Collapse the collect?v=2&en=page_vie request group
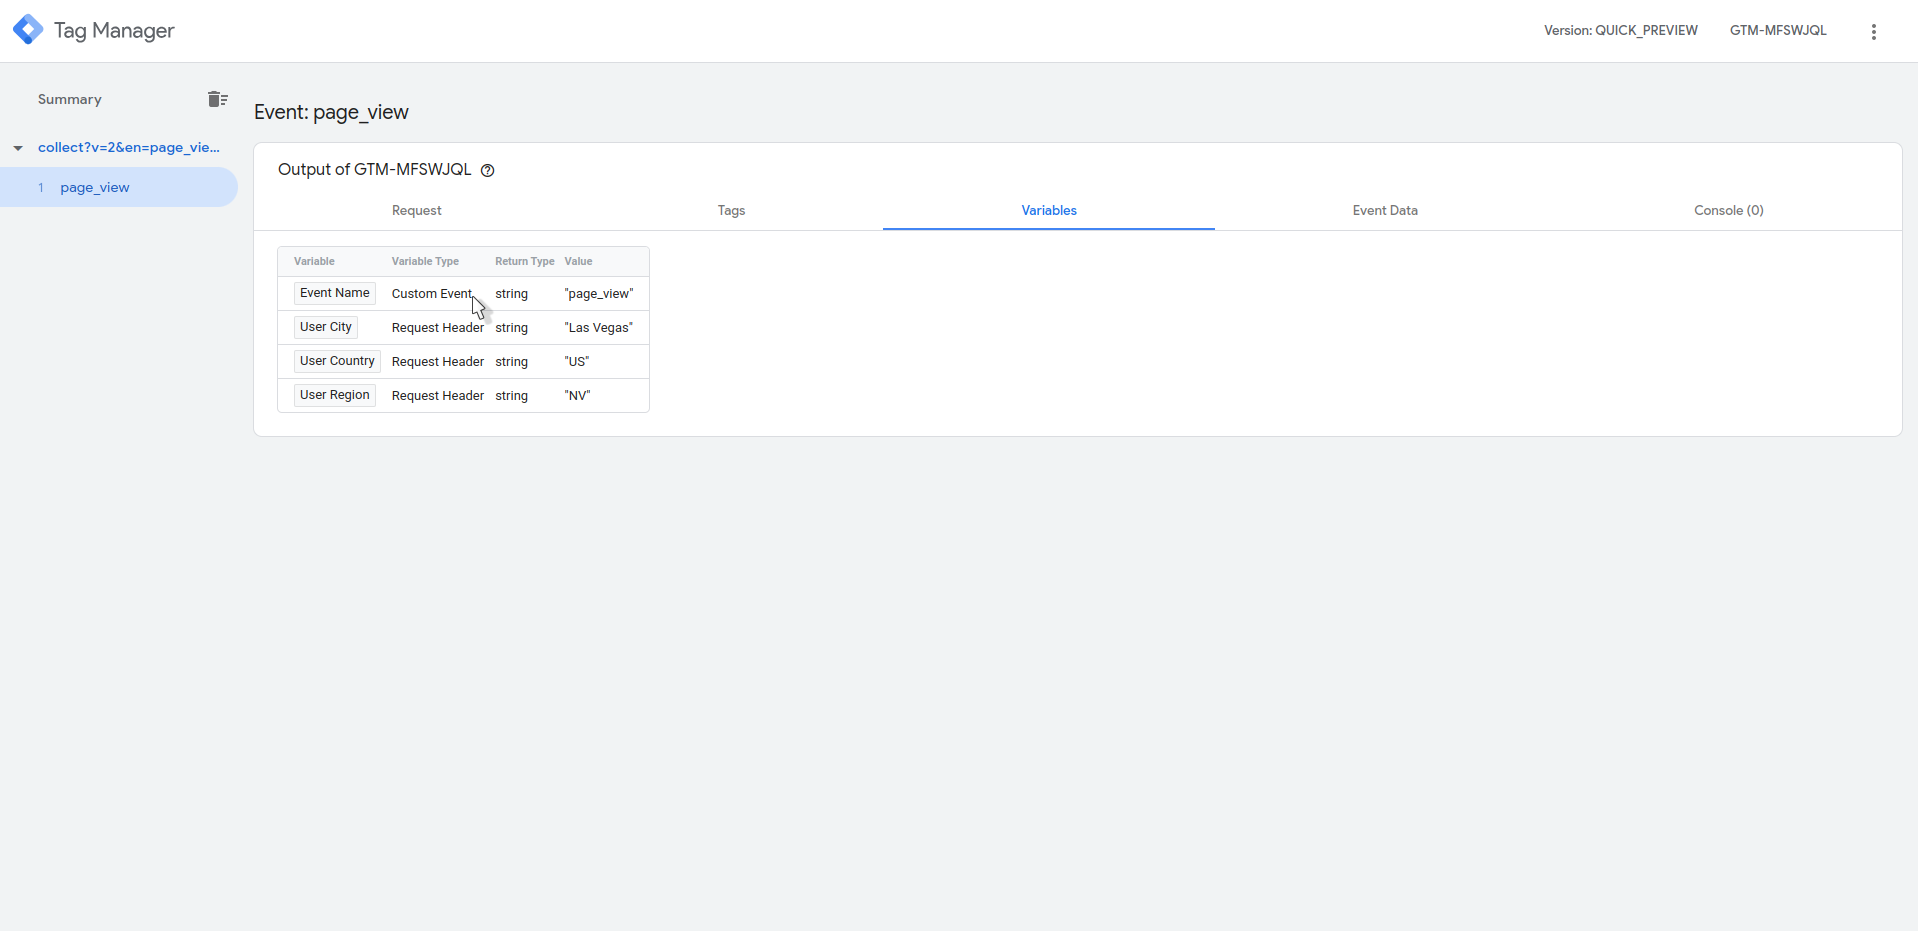This screenshot has width=1918, height=931. [17, 147]
